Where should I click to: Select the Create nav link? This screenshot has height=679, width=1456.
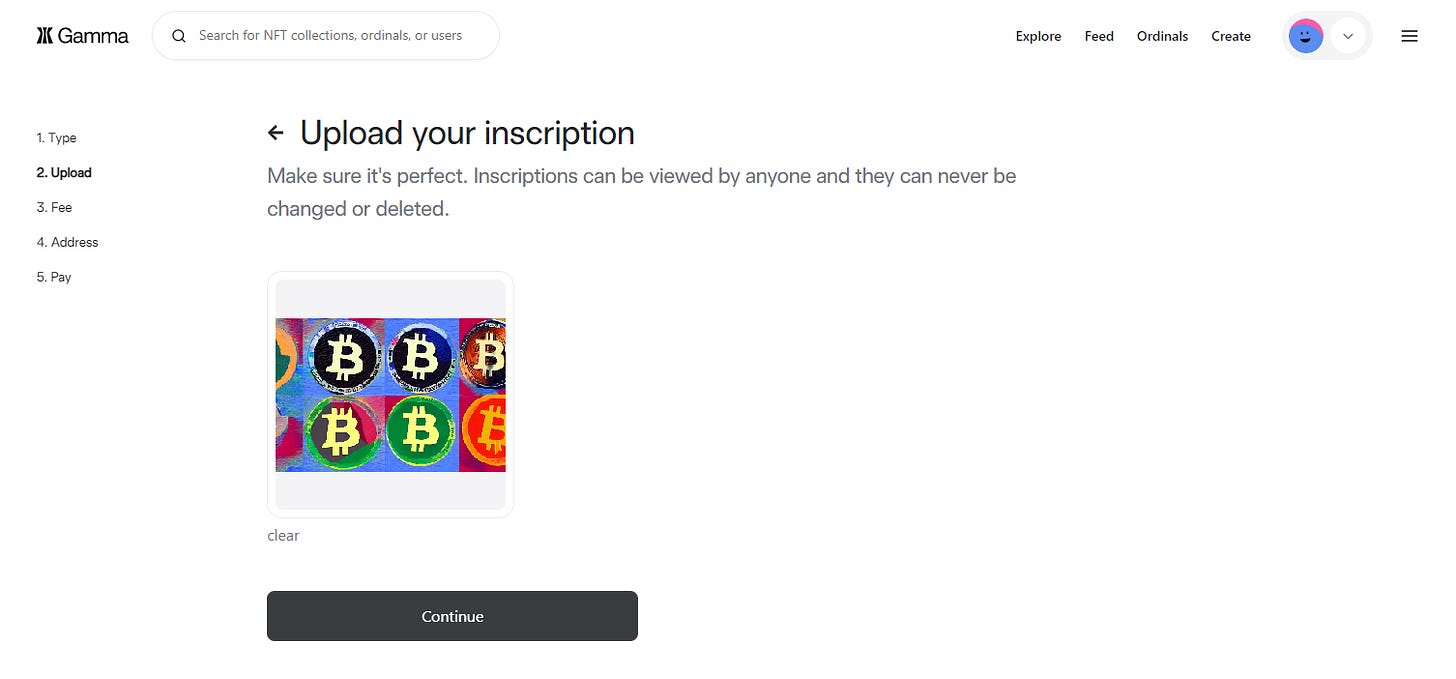pos(1231,36)
